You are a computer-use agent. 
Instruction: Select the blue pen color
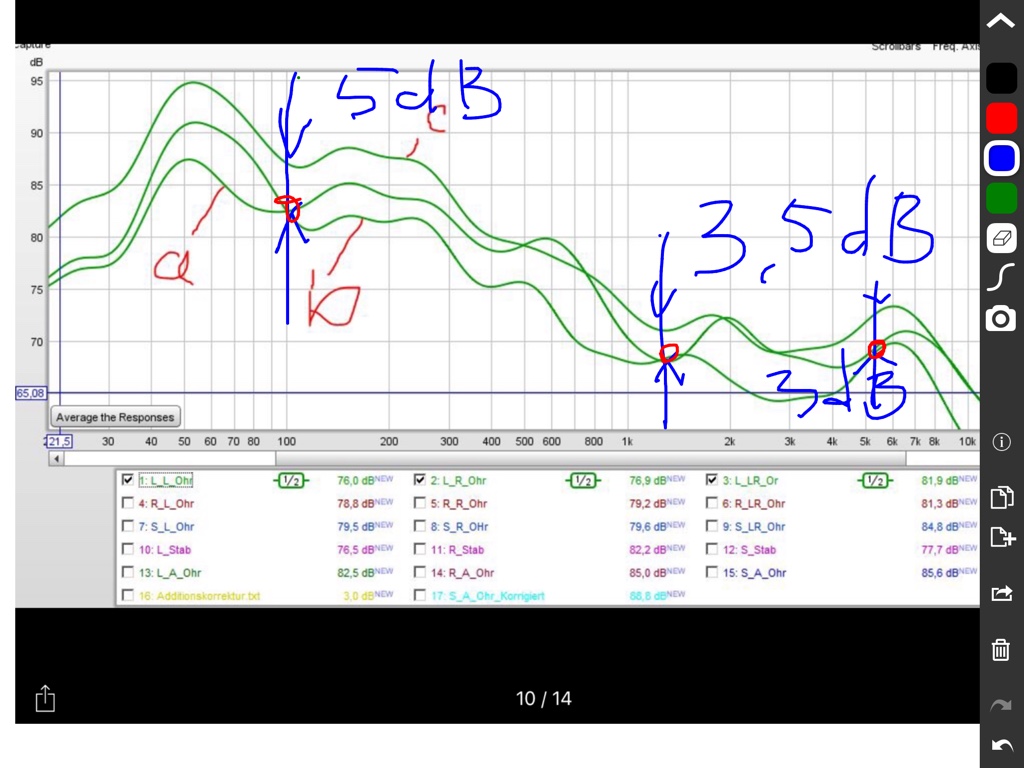pos(1001,159)
